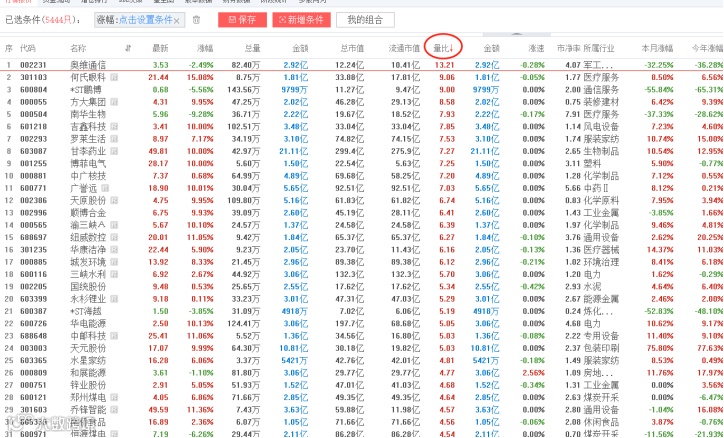Click the margin badge beside 甘李药业

click(114, 151)
